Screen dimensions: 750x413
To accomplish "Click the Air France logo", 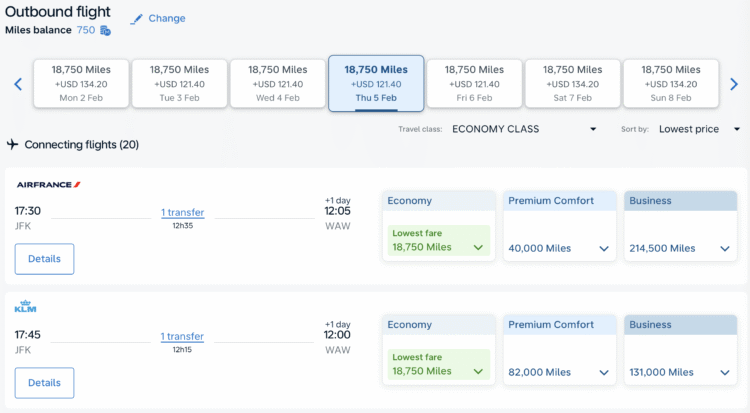I will [48, 185].
